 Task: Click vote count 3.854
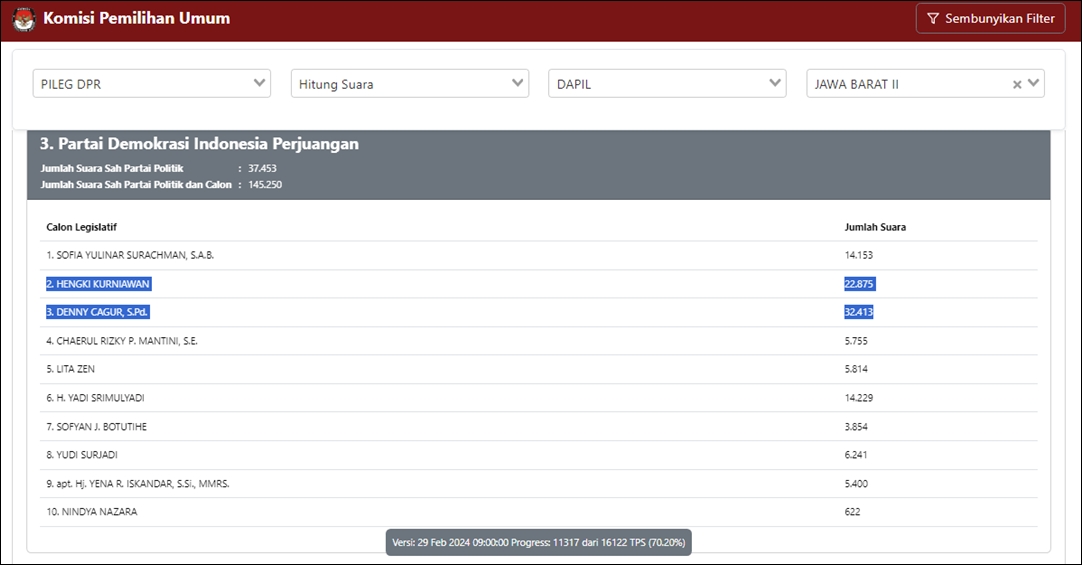856,427
